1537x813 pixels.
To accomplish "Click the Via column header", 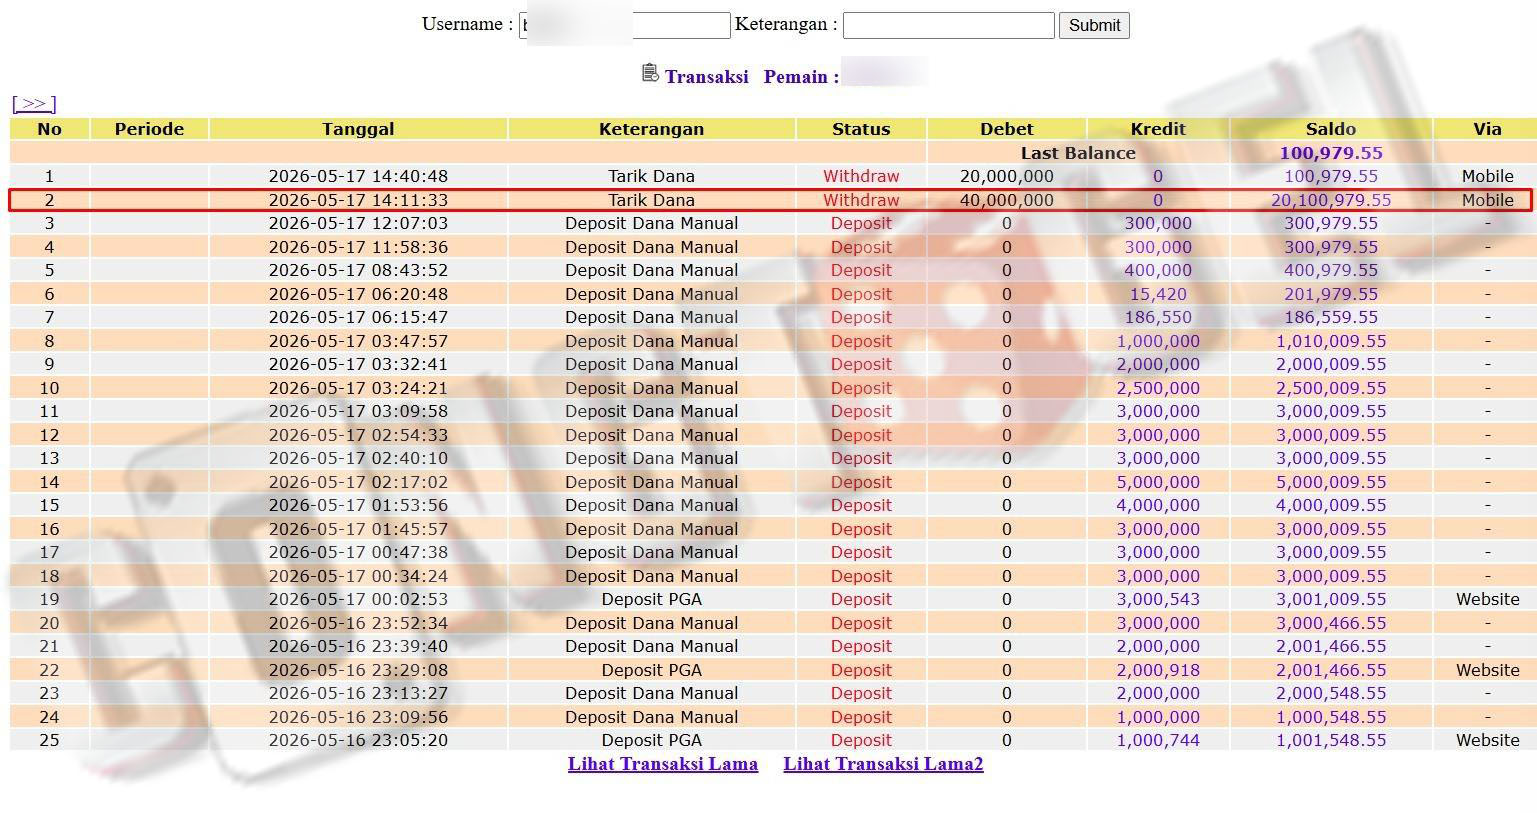I will (1487, 129).
